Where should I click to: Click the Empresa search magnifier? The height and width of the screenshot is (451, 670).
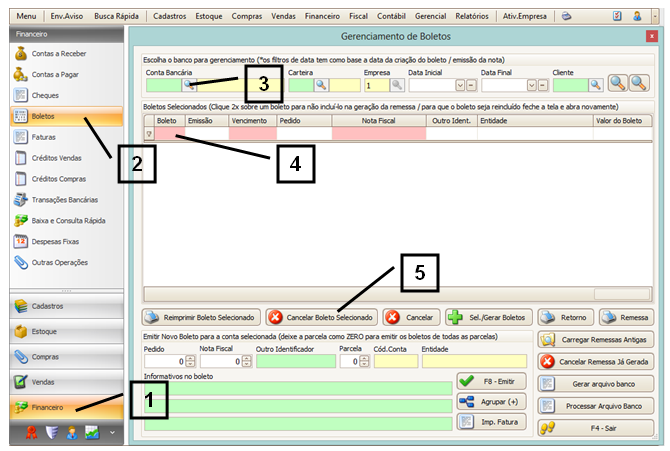397,85
